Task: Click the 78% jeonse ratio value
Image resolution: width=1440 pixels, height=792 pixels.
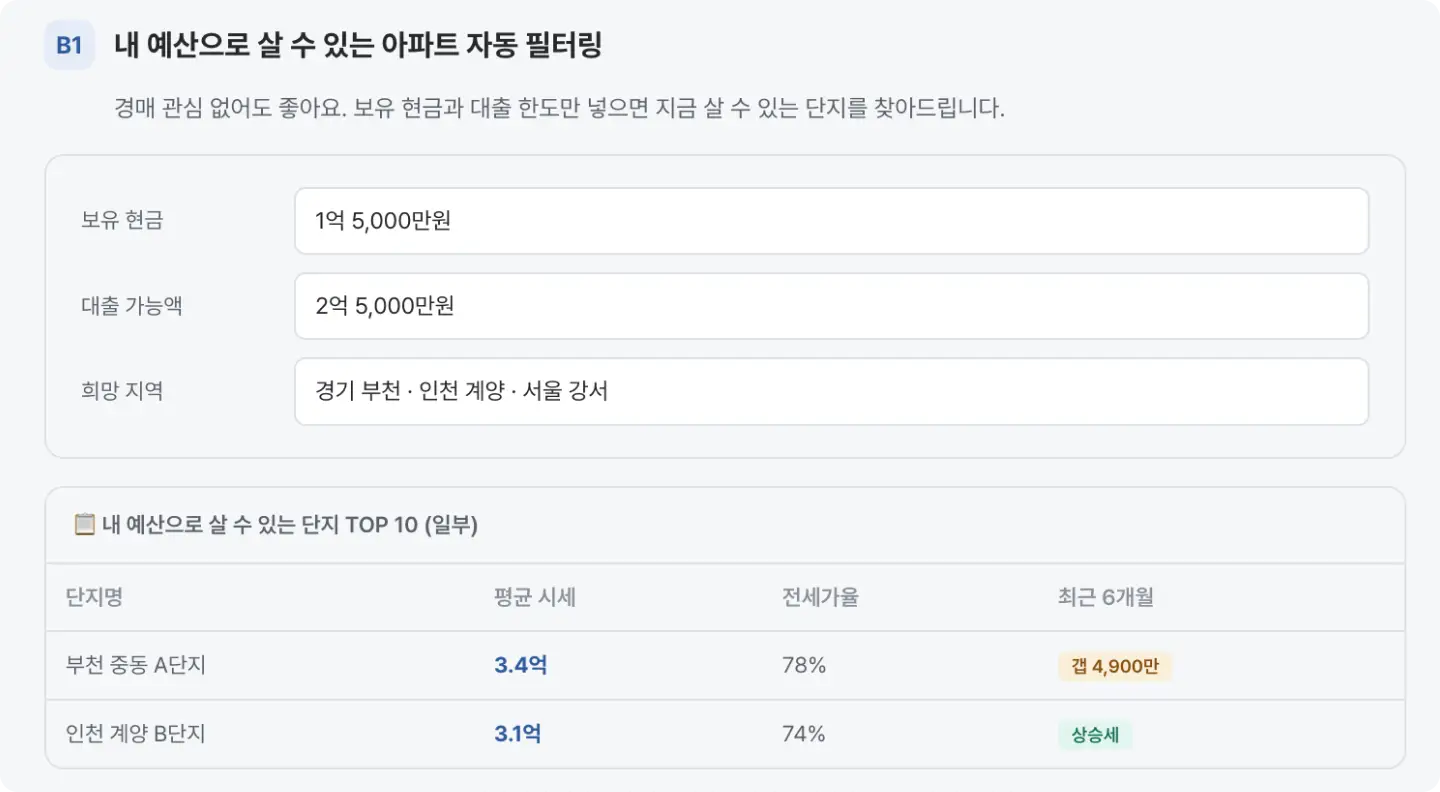Action: point(804,665)
